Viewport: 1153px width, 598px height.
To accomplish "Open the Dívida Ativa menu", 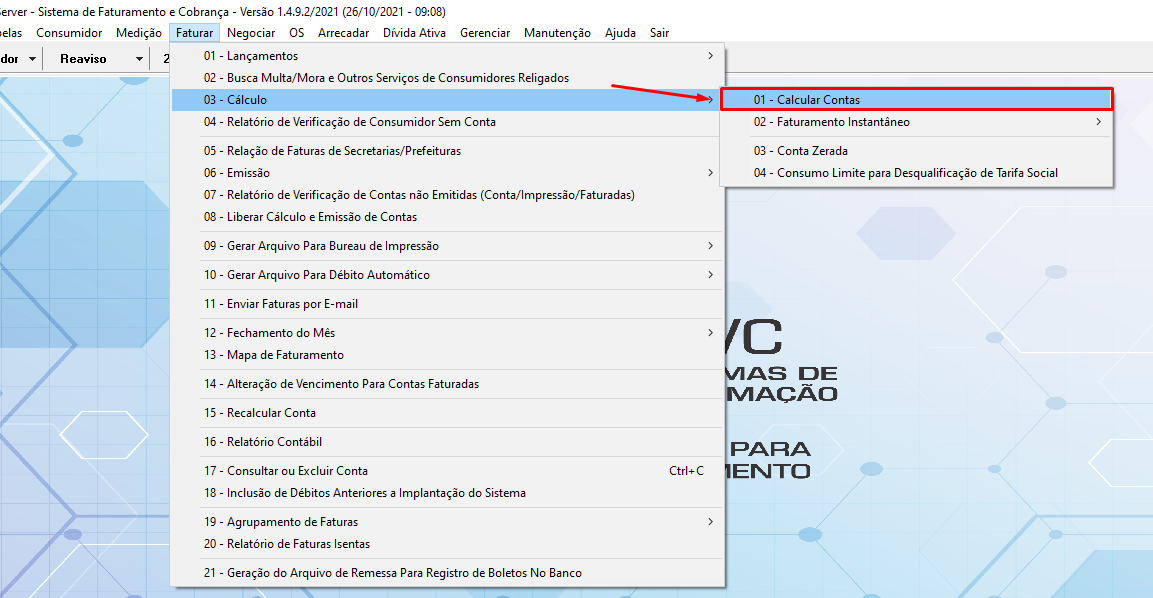I will click(414, 33).
